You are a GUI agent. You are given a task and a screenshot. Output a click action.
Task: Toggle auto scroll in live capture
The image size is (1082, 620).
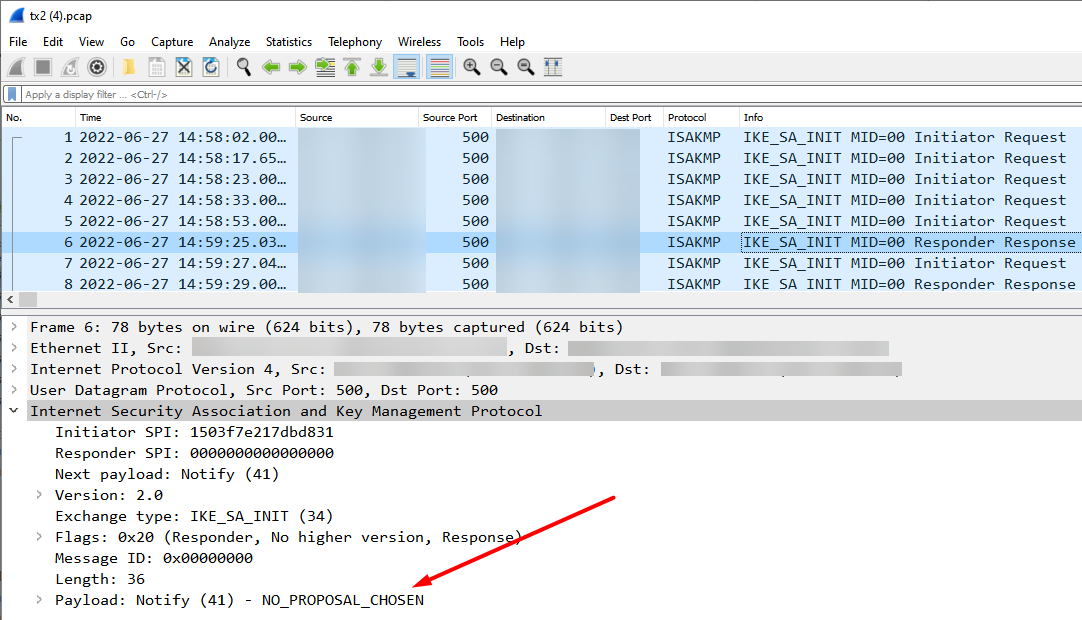[407, 66]
